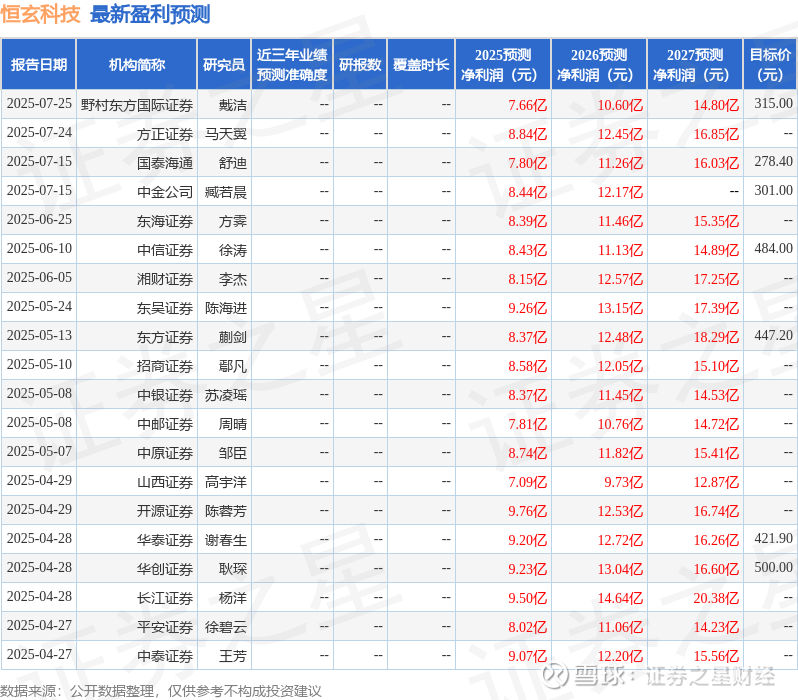Image resolution: width=798 pixels, height=700 pixels.
Task: Click 2027 forecast 18.29亿
Action: click(x=717, y=338)
